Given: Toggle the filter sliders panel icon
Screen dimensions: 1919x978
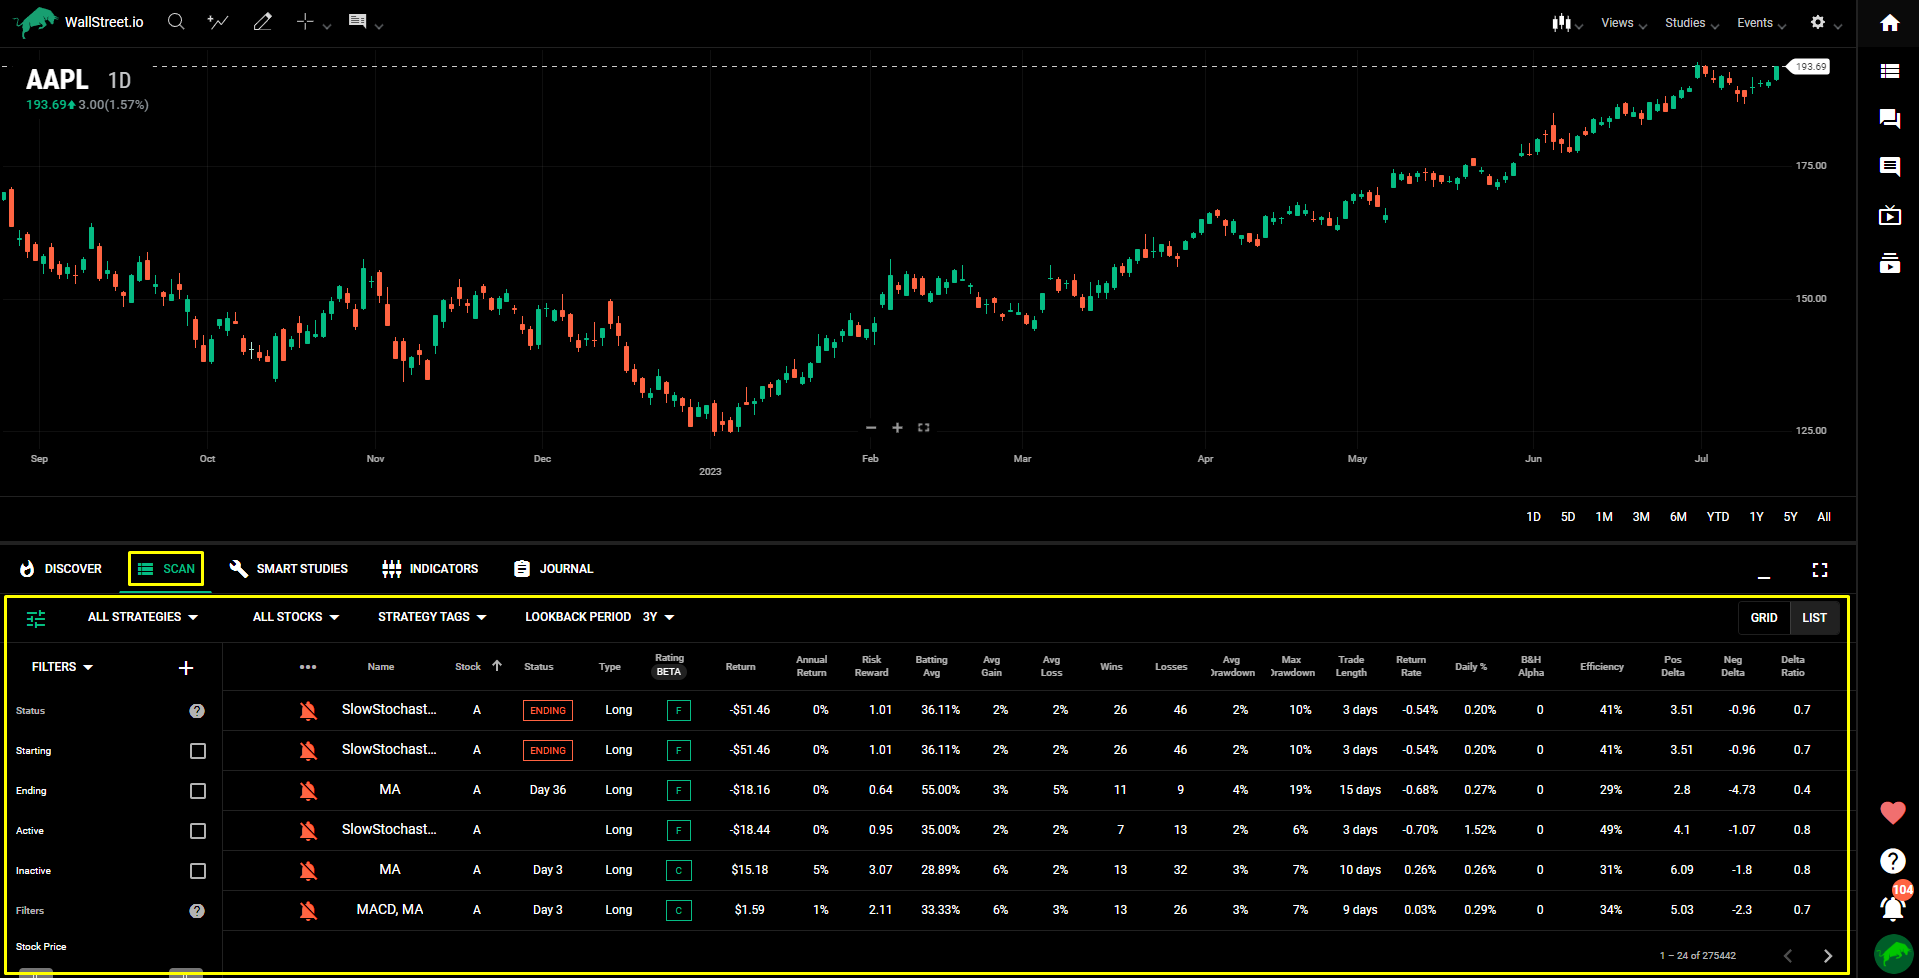Looking at the screenshot, I should pyautogui.click(x=36, y=619).
